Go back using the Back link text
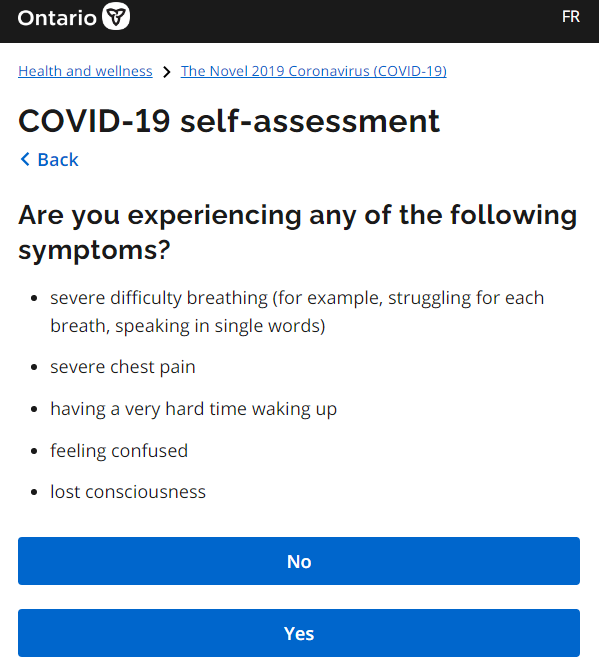Screen dimensions: 599x663 pyautogui.click(x=58, y=160)
